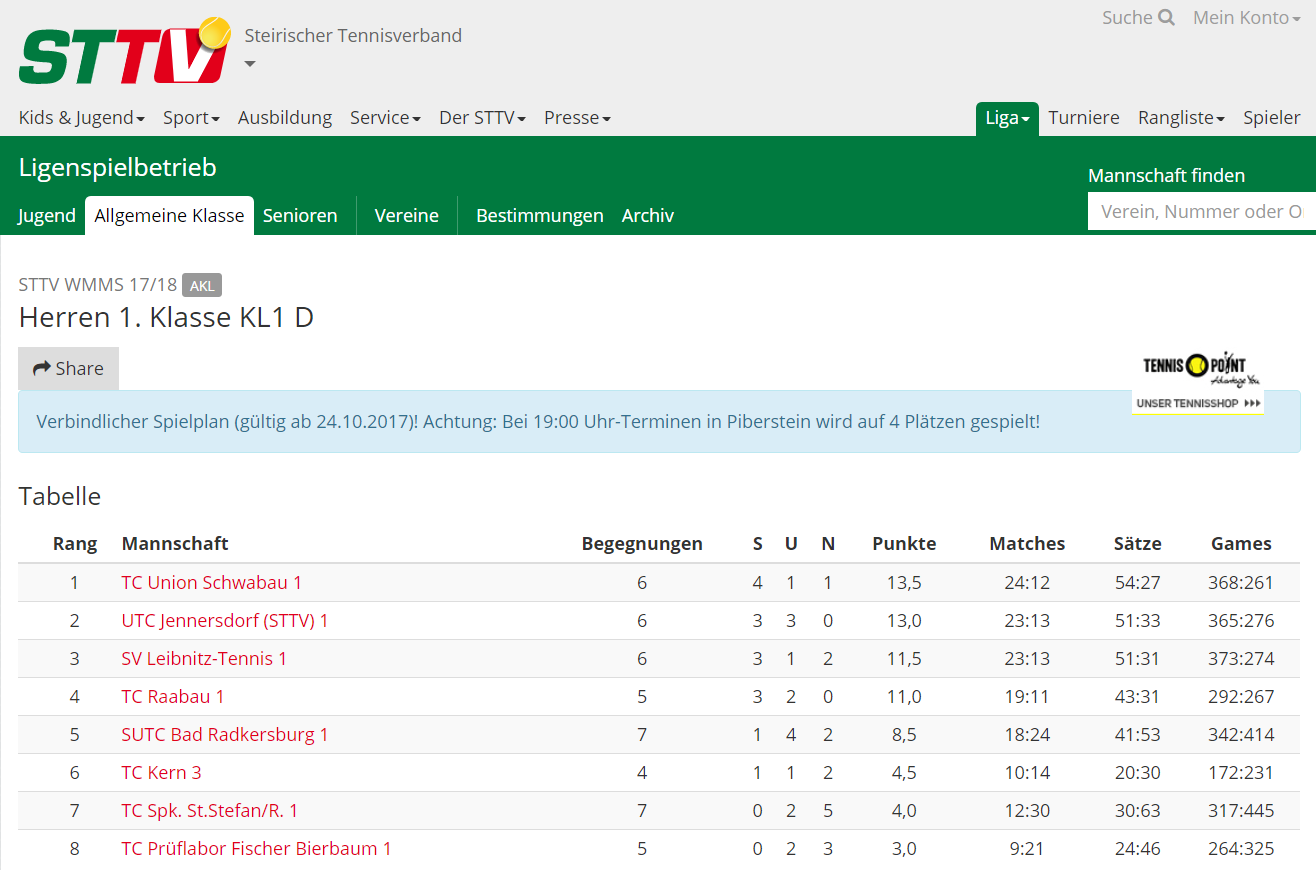This screenshot has width=1316, height=870.
Task: Expand the Service menu
Action: tap(385, 118)
